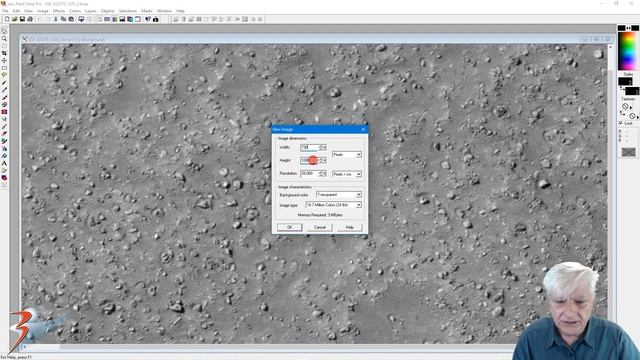Click Cancel in New Image dialog

320,227
